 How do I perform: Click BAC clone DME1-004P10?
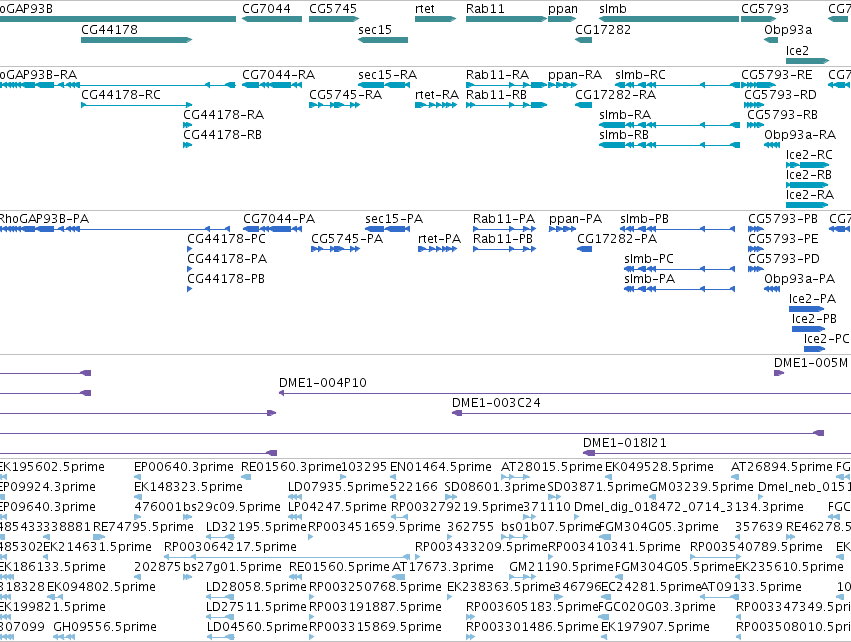(564, 393)
